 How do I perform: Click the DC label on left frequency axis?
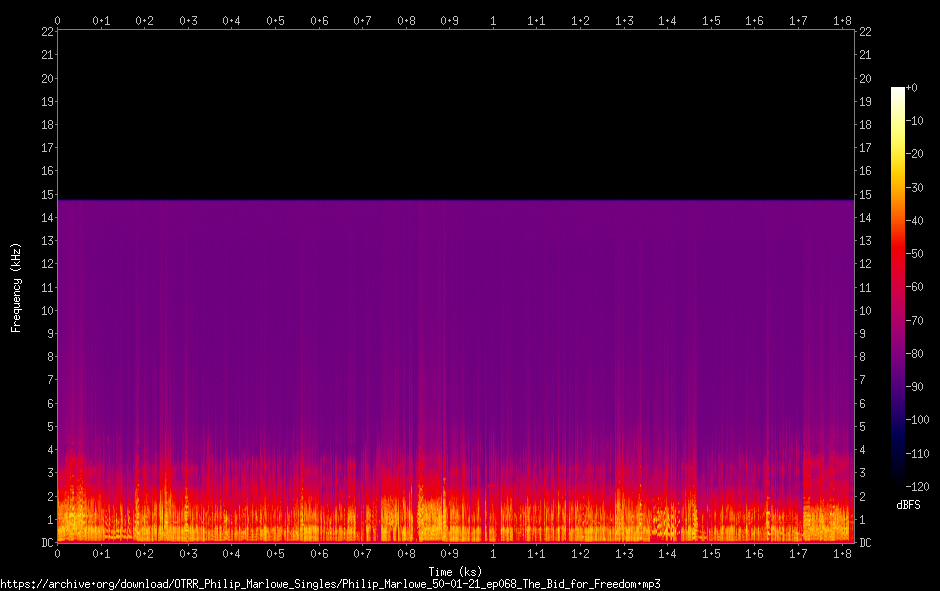[x=46, y=543]
